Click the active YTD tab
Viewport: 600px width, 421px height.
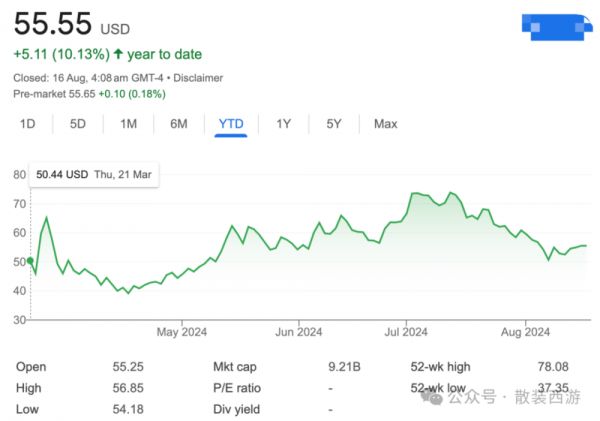(x=231, y=124)
